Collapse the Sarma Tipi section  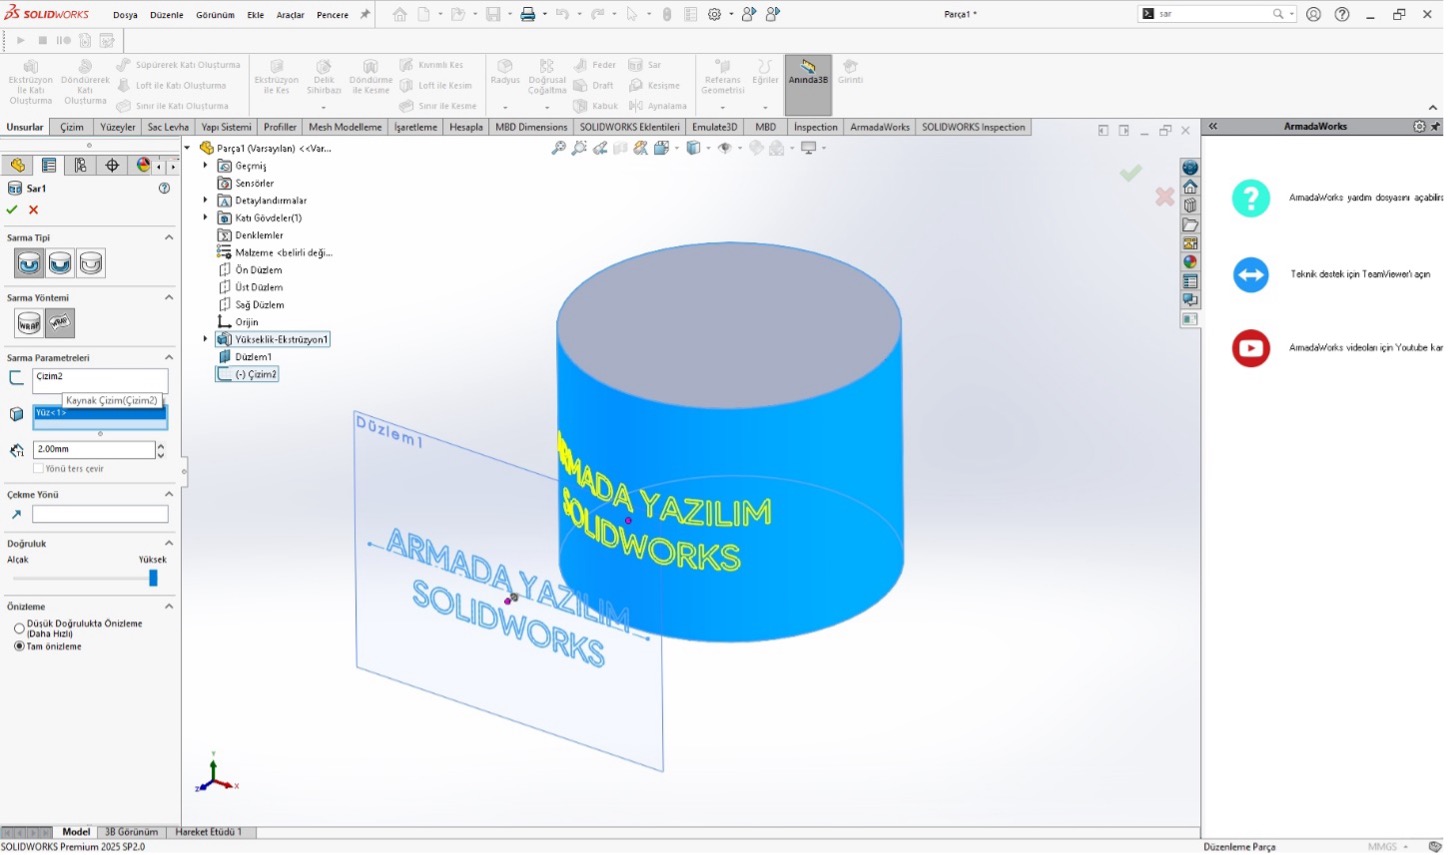click(x=169, y=238)
